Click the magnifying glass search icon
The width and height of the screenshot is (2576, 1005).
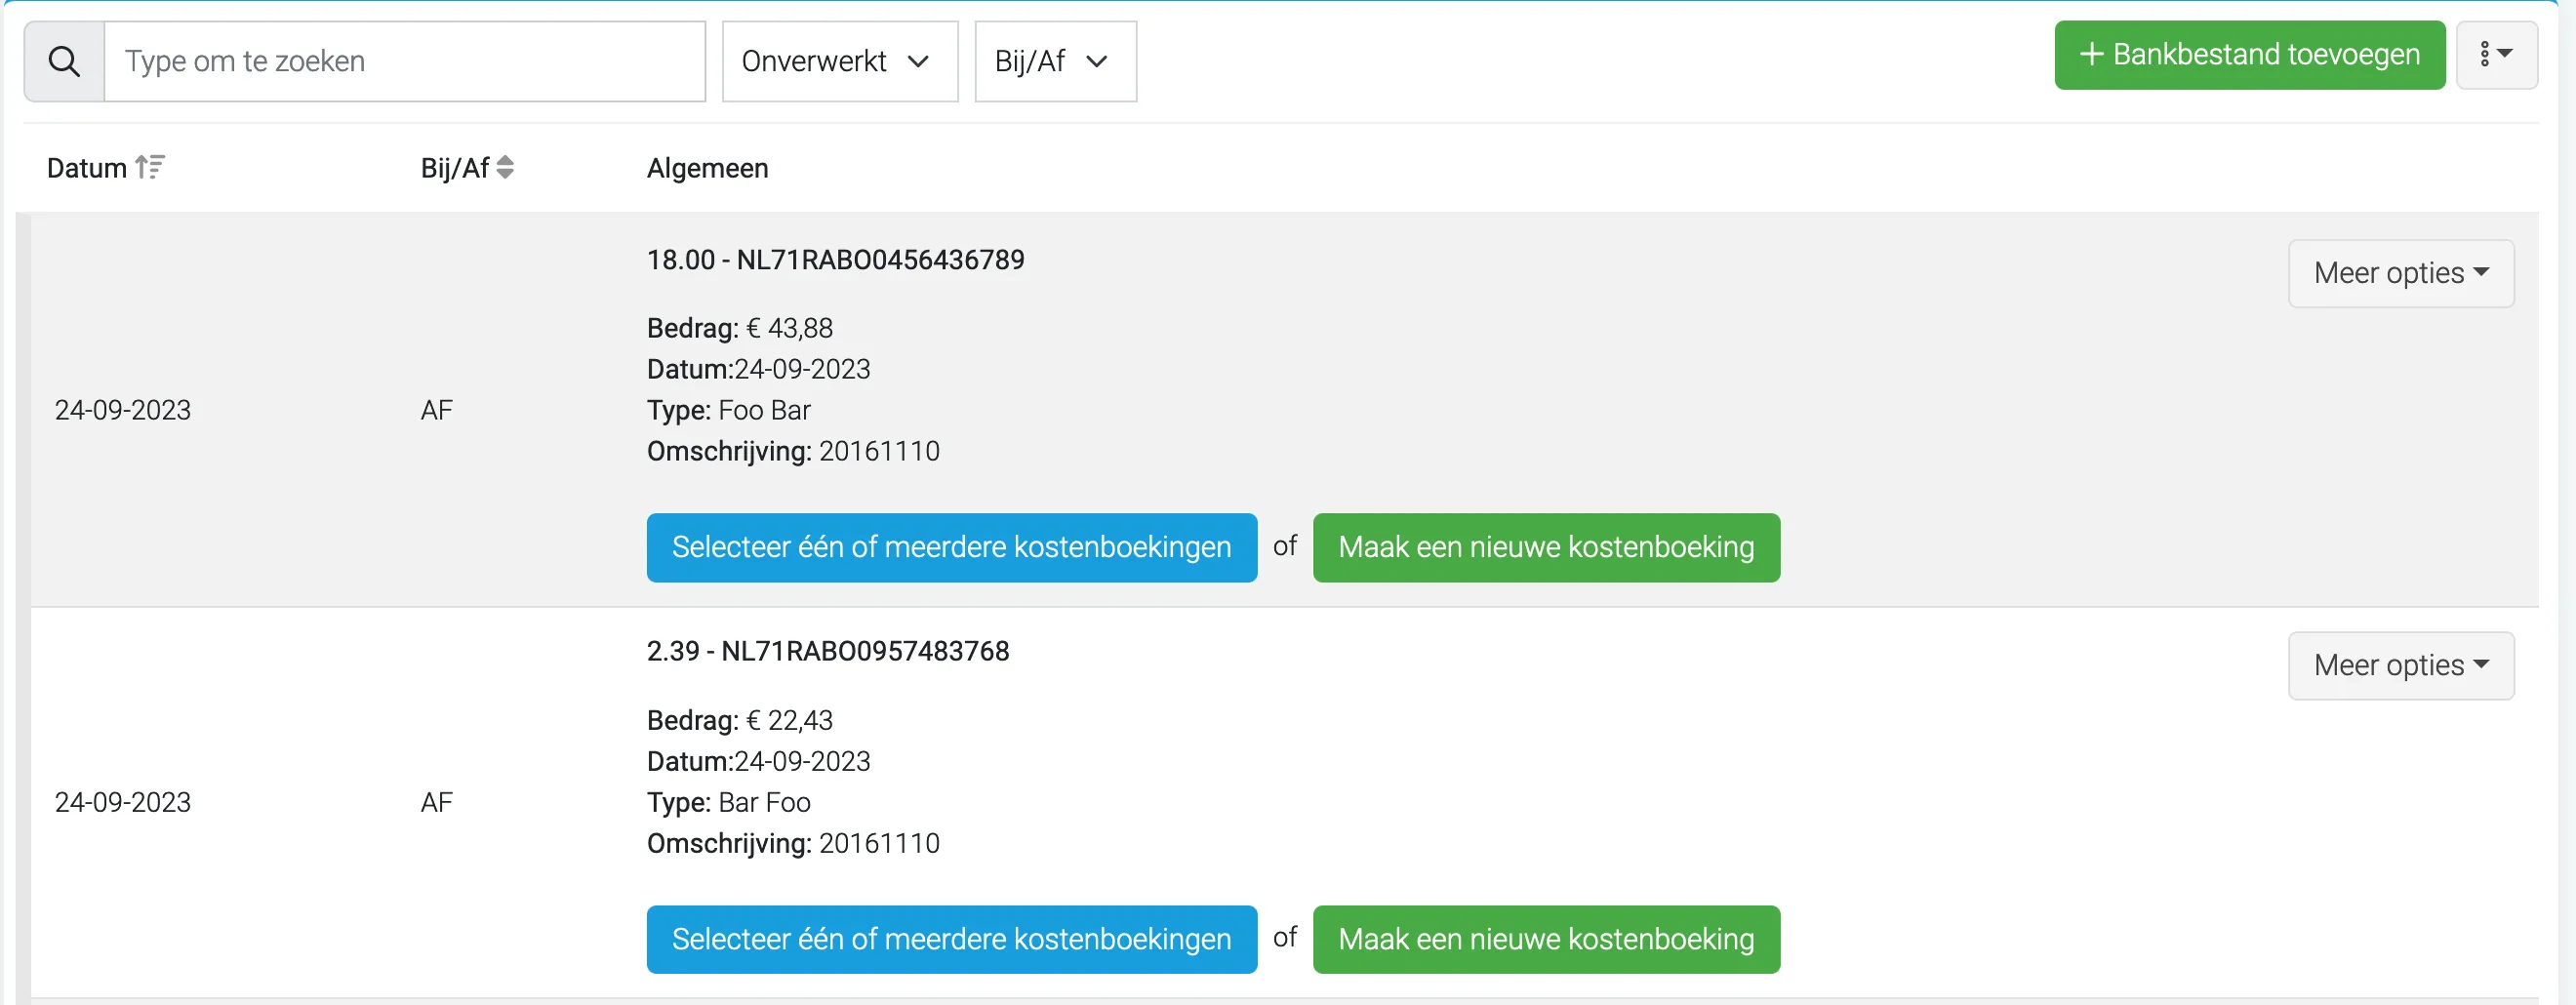tap(64, 61)
